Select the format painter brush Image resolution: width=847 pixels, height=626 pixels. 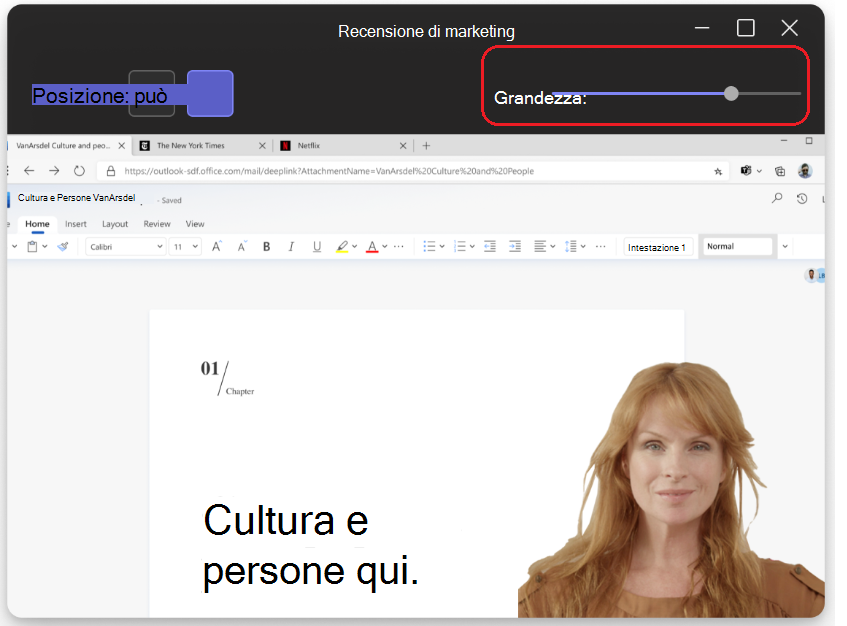point(63,247)
